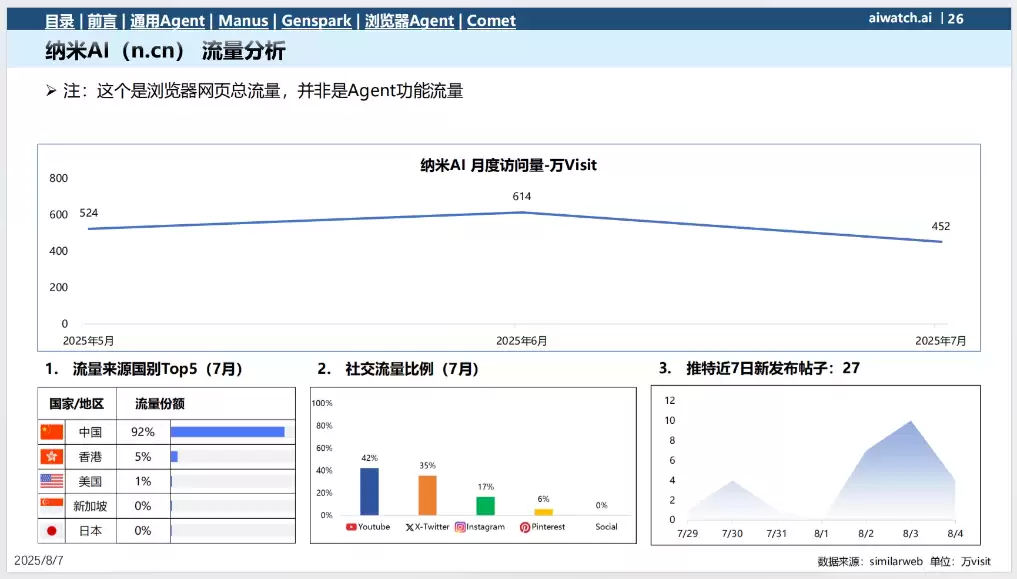This screenshot has height=579, width=1017.
Task: Click the 614 data label
Action: [521, 196]
